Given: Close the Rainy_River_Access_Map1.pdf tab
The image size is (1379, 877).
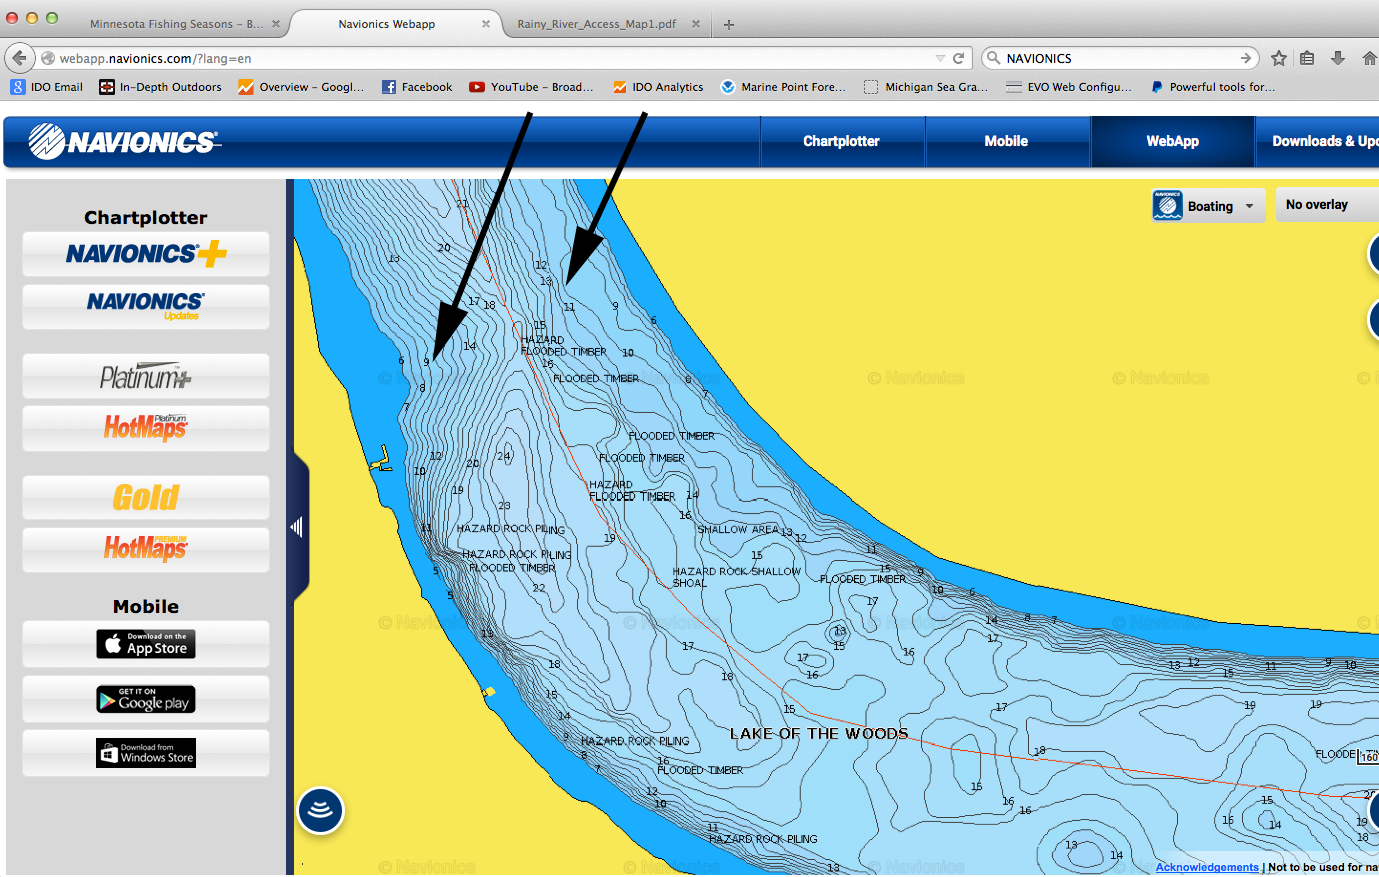Looking at the screenshot, I should 696,24.
